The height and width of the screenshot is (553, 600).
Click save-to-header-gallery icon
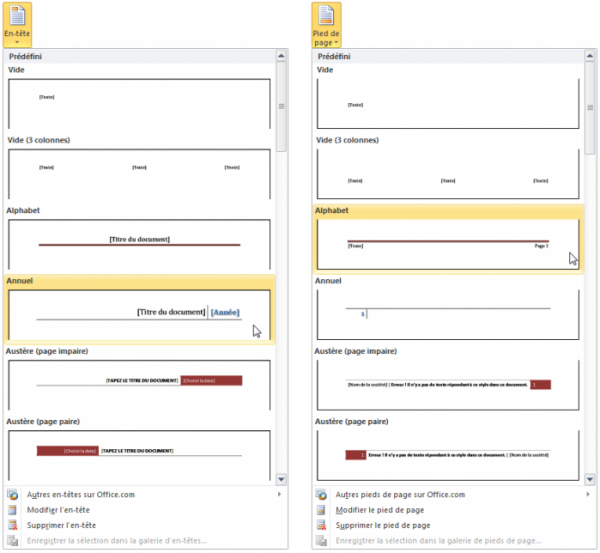tap(13, 540)
